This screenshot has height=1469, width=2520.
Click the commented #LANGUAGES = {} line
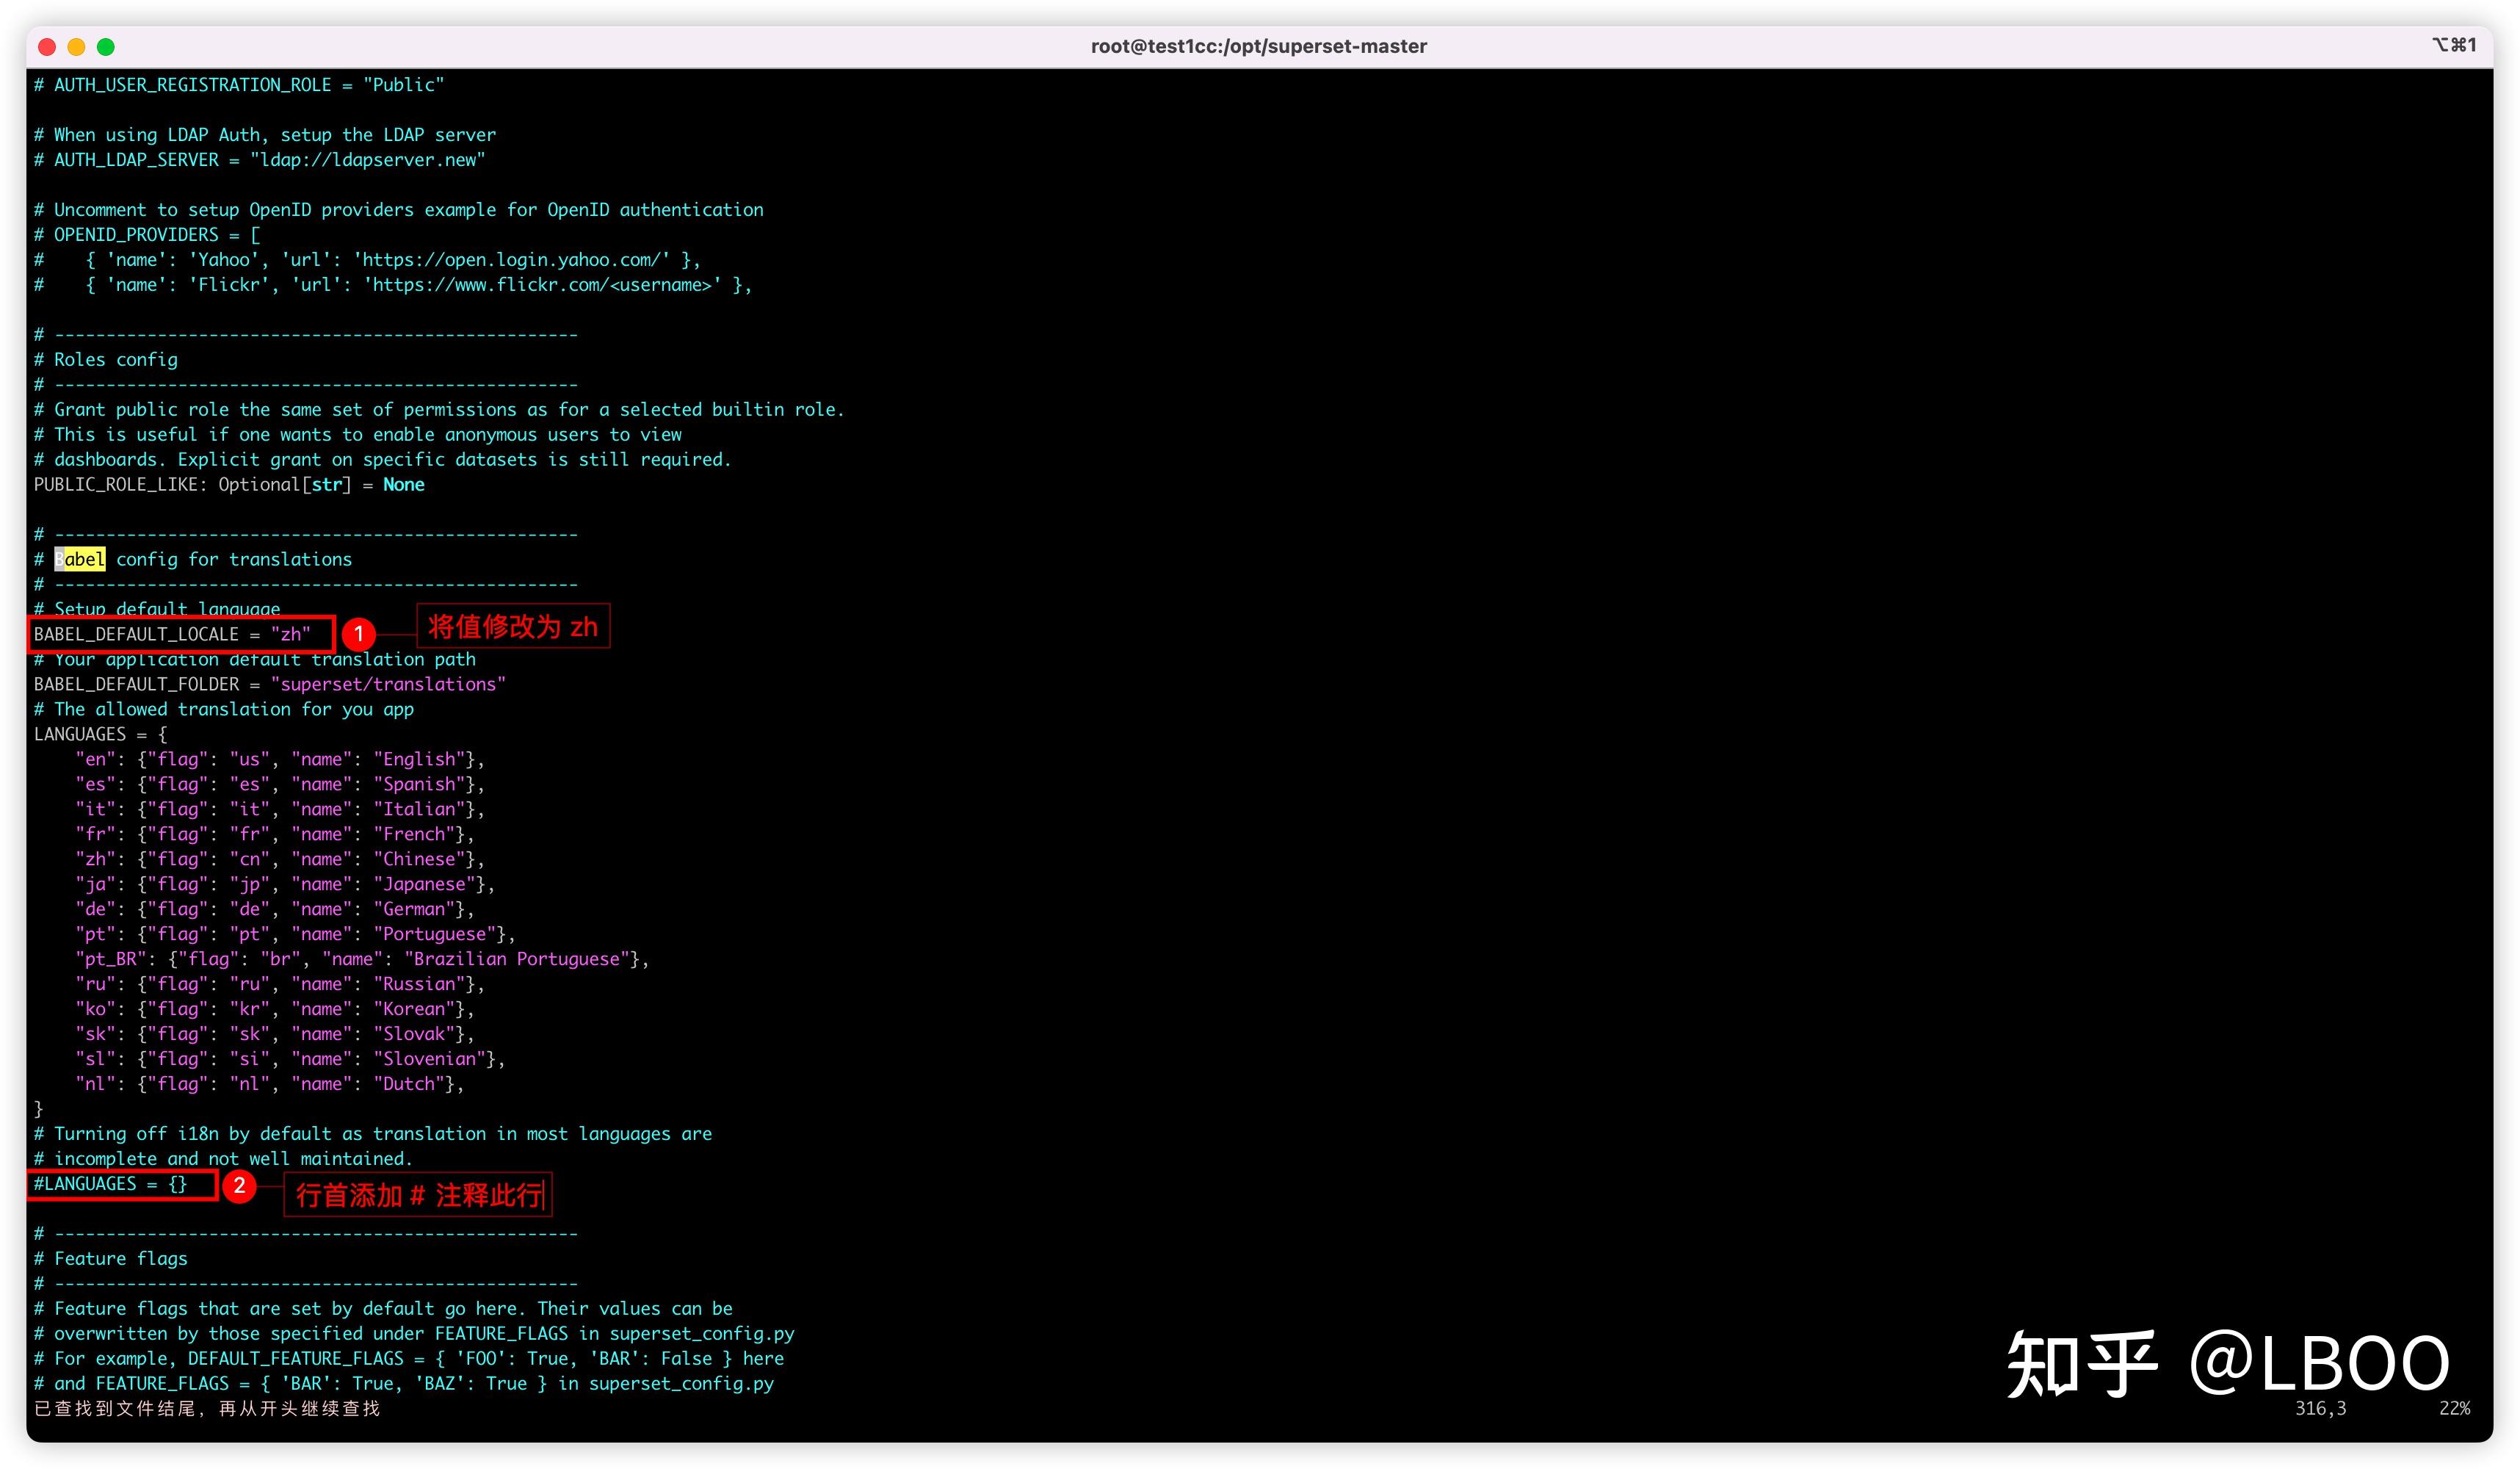point(110,1184)
